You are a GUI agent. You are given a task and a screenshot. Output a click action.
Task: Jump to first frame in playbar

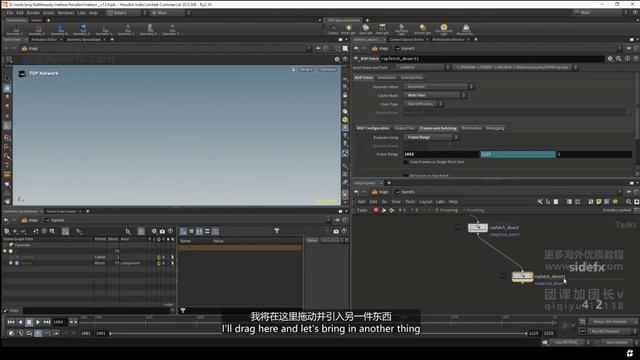pyautogui.click(x=11, y=322)
